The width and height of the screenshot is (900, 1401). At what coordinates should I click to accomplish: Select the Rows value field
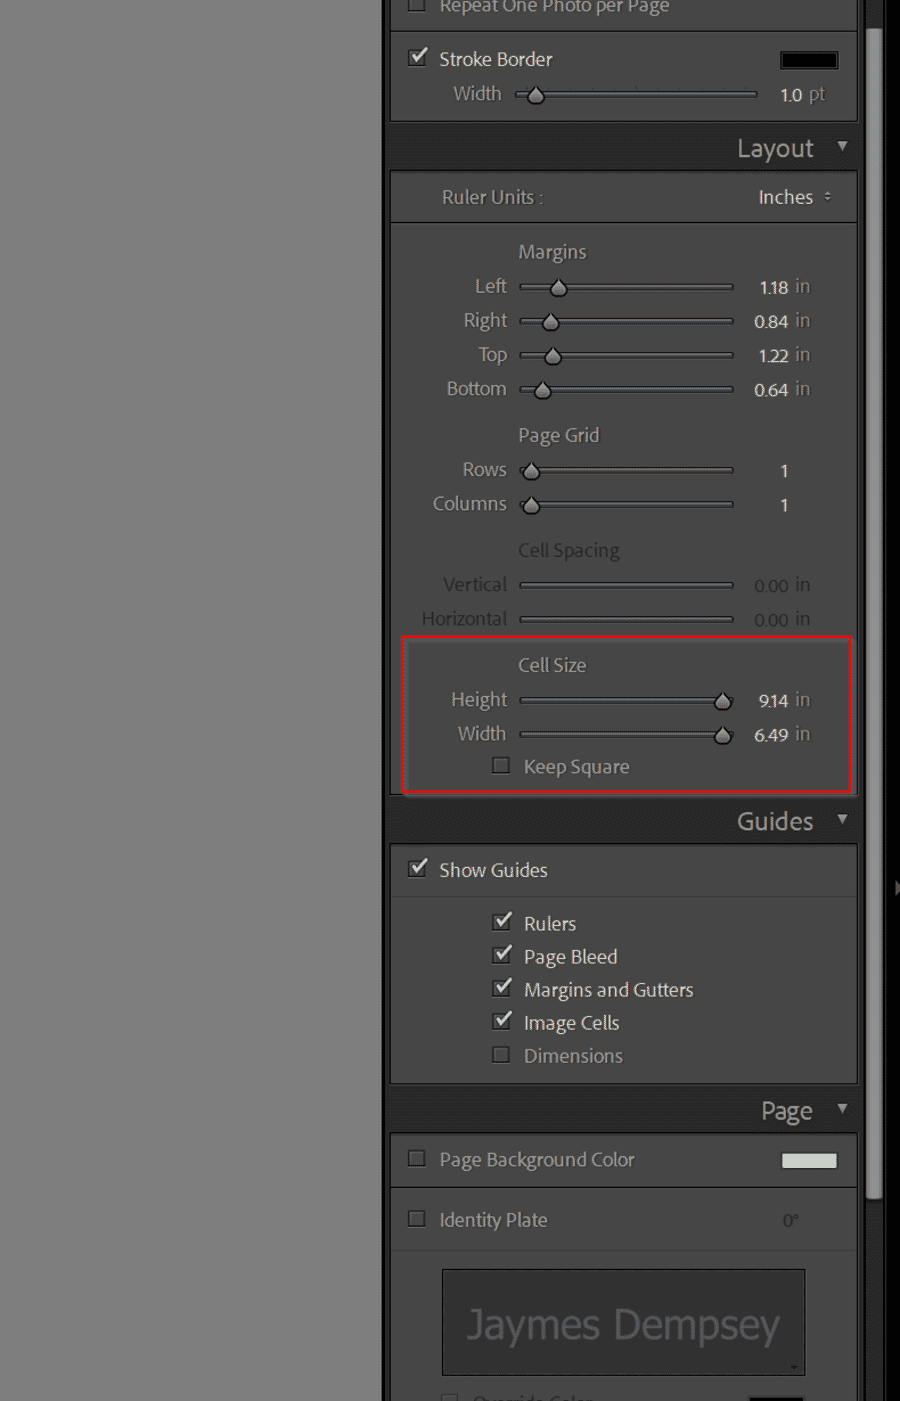[784, 471]
